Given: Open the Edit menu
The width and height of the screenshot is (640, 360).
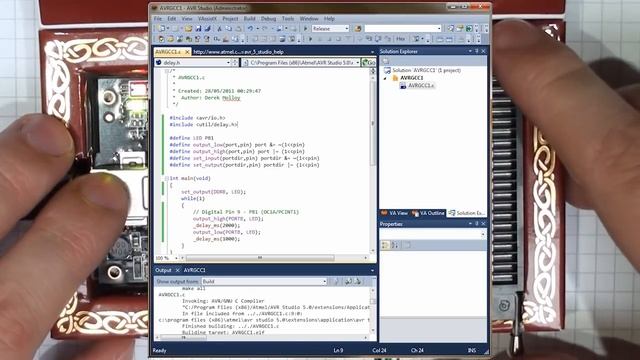Looking at the screenshot, I should [x=171, y=19].
